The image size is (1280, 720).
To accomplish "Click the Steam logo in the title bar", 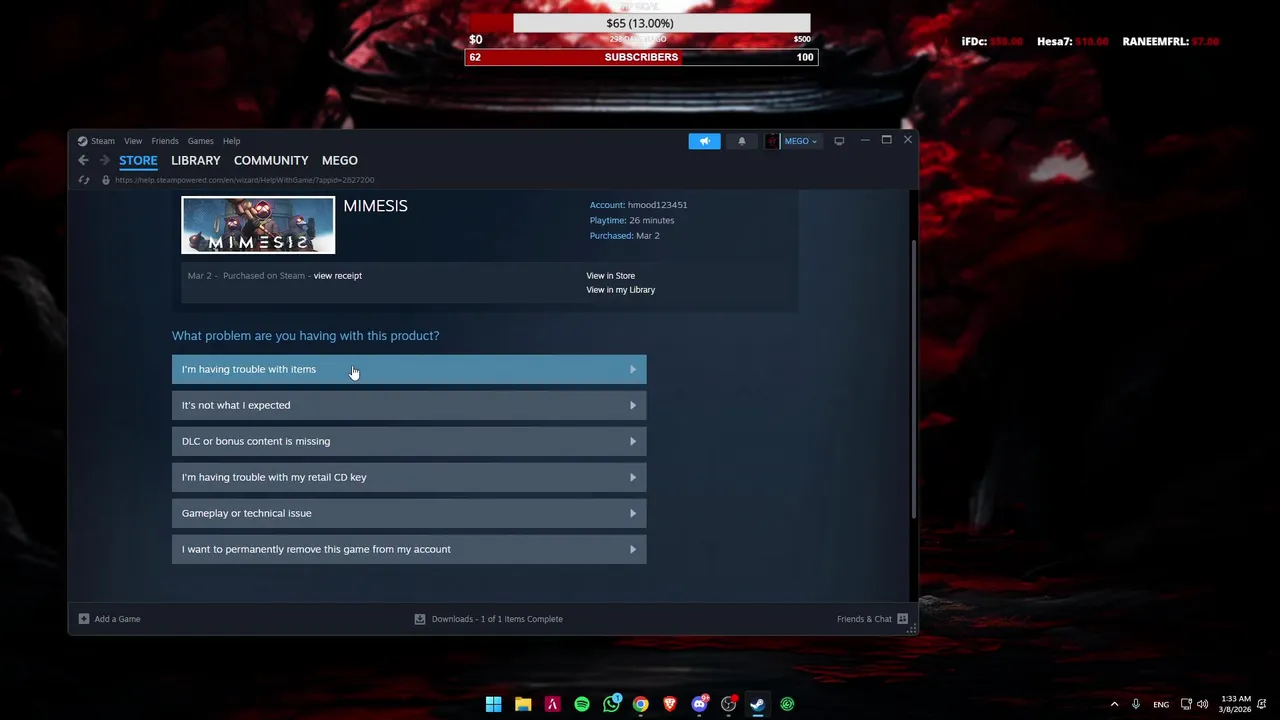I will 83,141.
